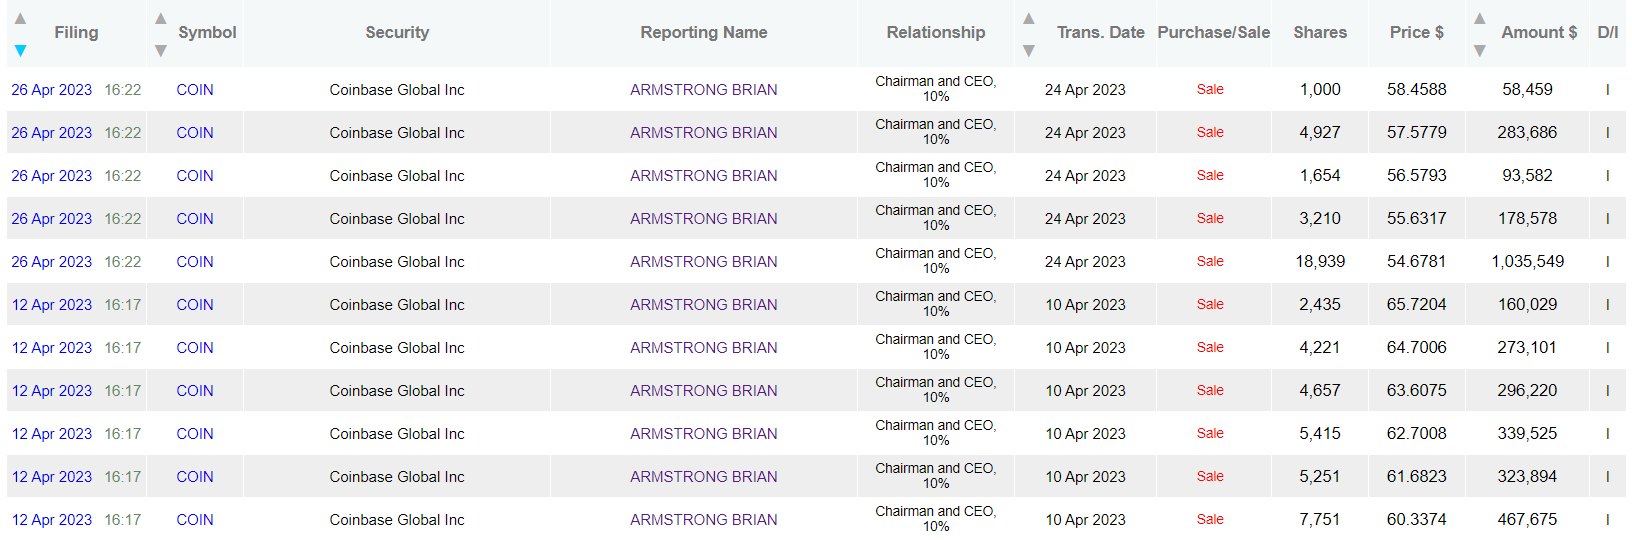The width and height of the screenshot is (1632, 540).
Task: Click ARMSTRONG BRIAN in the 93,582 amount row
Action: [x=703, y=176]
